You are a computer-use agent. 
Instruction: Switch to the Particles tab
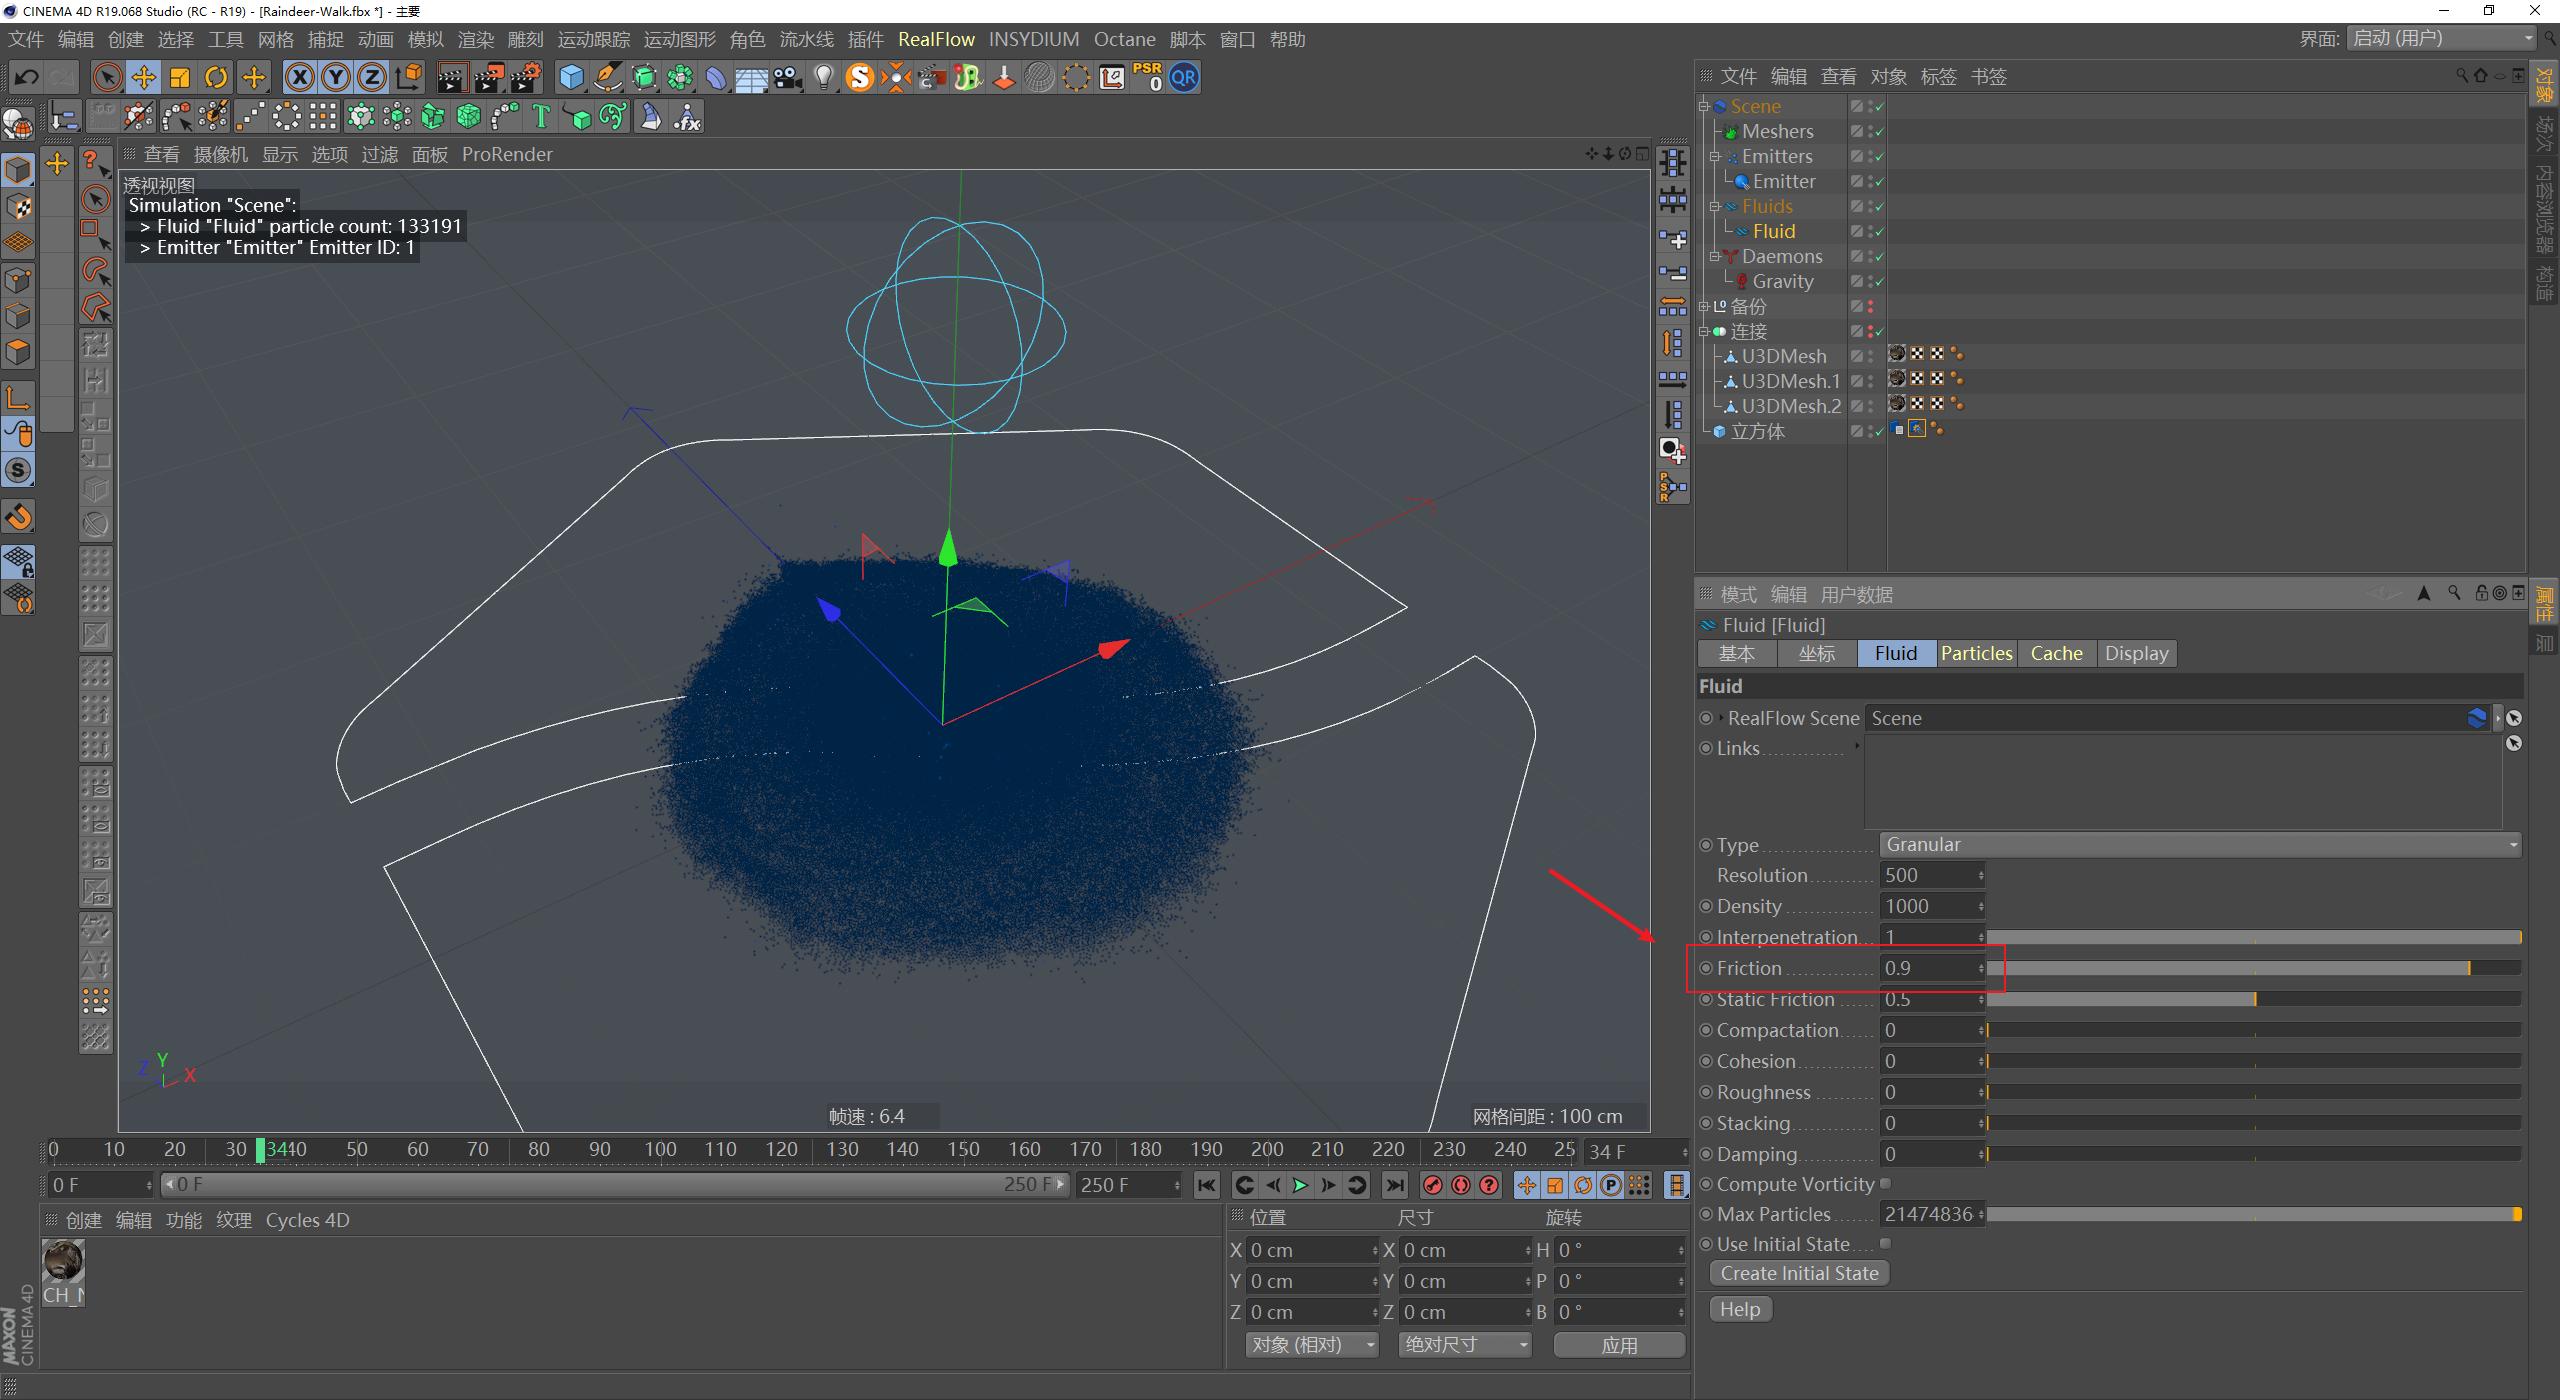pyautogui.click(x=1976, y=653)
